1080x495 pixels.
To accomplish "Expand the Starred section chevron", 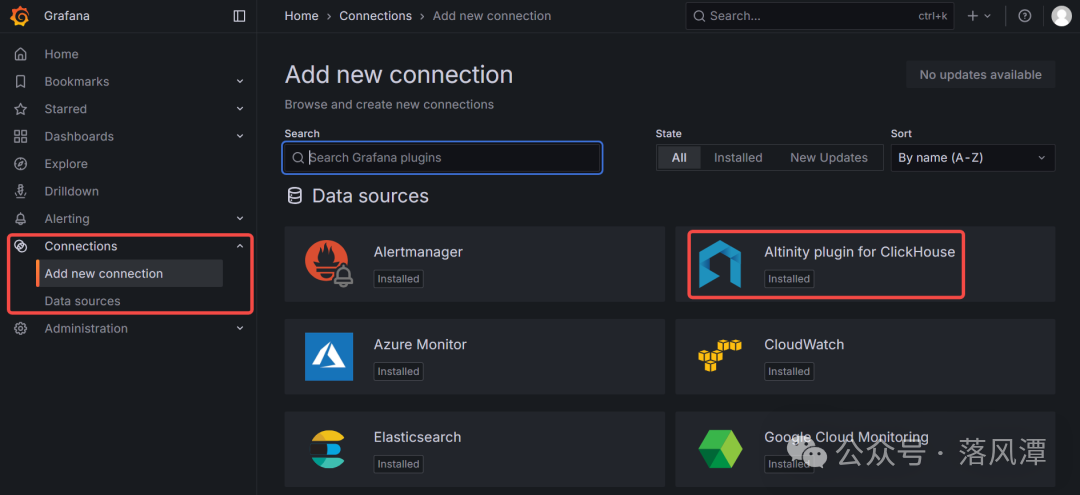I will tap(240, 109).
